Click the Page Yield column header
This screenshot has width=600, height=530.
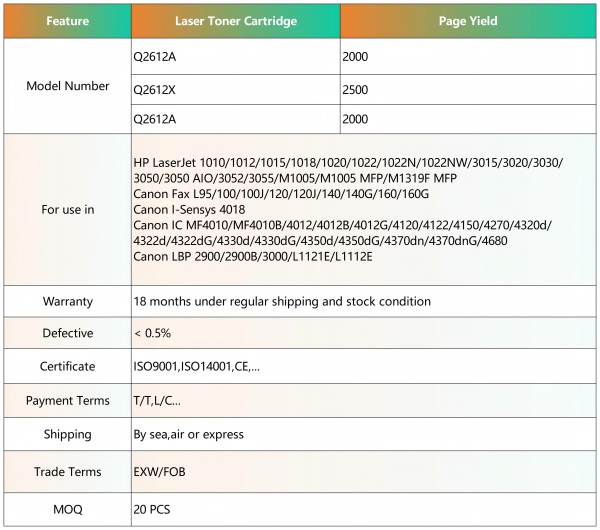pyautogui.click(x=468, y=21)
